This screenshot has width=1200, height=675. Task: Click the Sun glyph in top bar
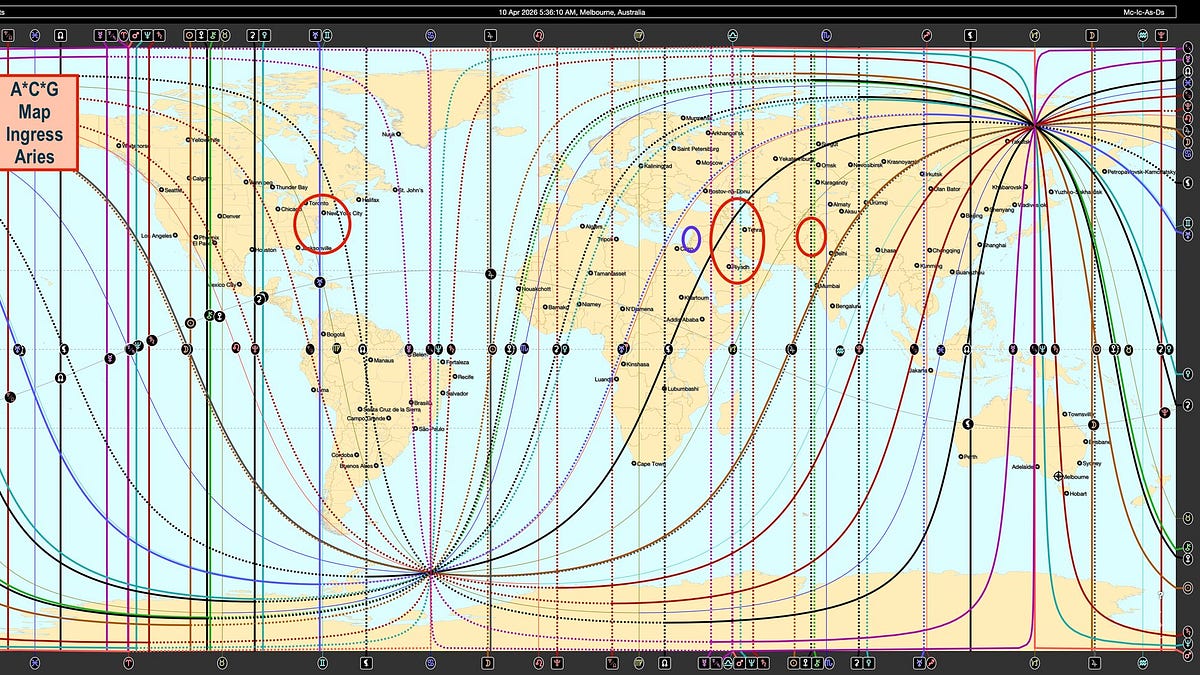pyautogui.click(x=190, y=34)
